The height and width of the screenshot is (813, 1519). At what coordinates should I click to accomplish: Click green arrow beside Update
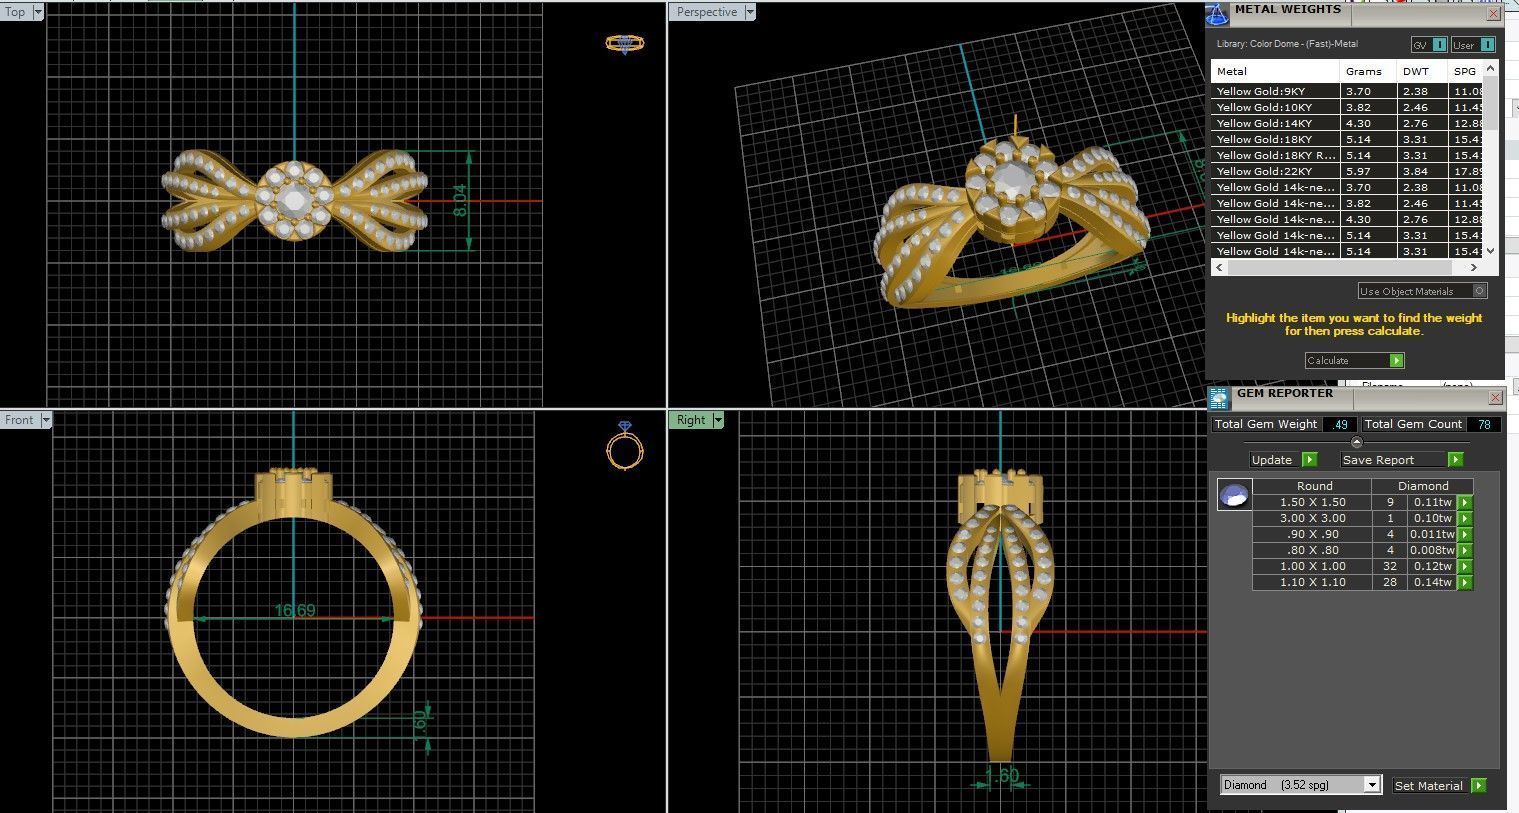[1310, 460]
